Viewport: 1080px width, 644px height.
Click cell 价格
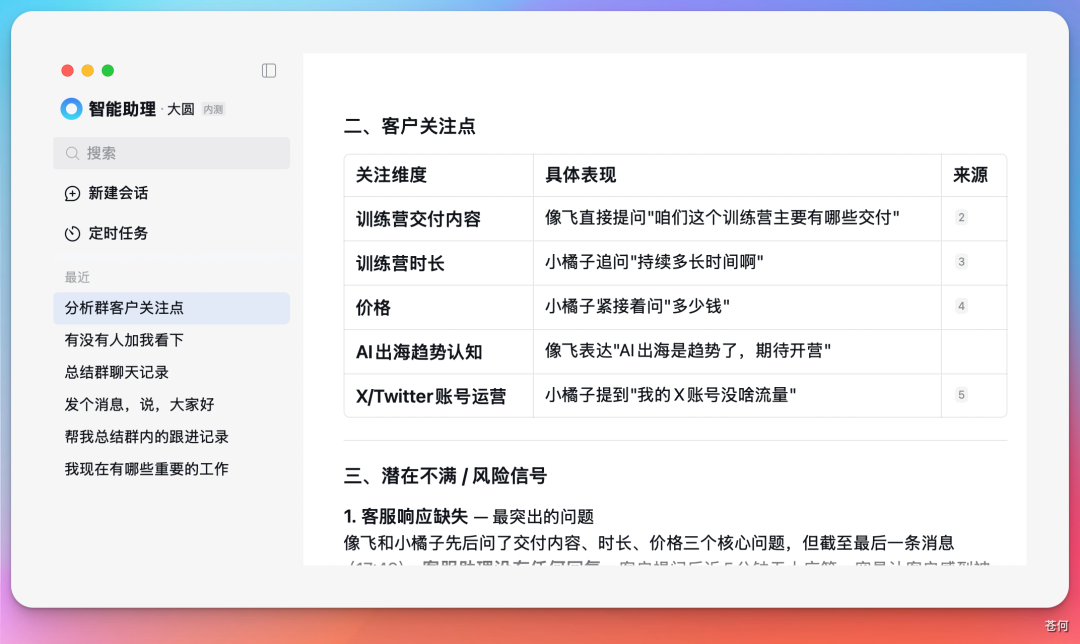point(373,308)
